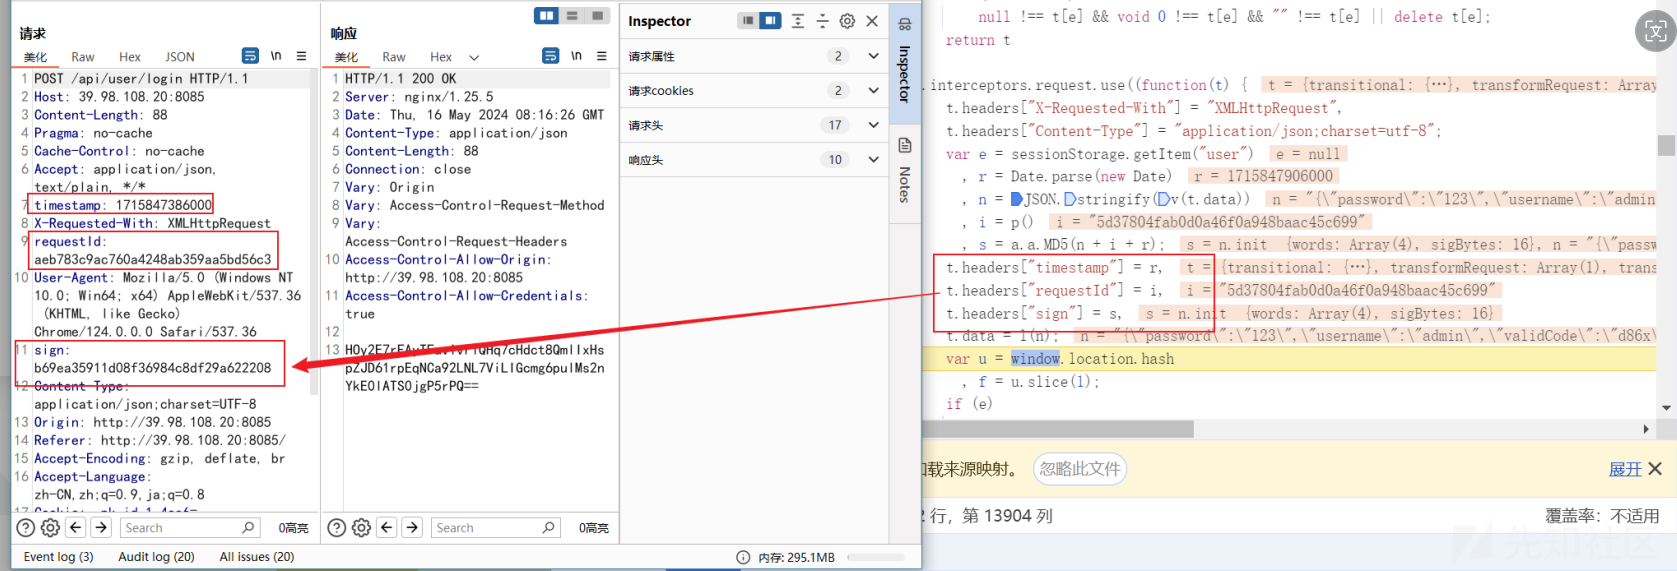Expand the 请求属性 section
The height and width of the screenshot is (571, 1677).
(x=873, y=56)
